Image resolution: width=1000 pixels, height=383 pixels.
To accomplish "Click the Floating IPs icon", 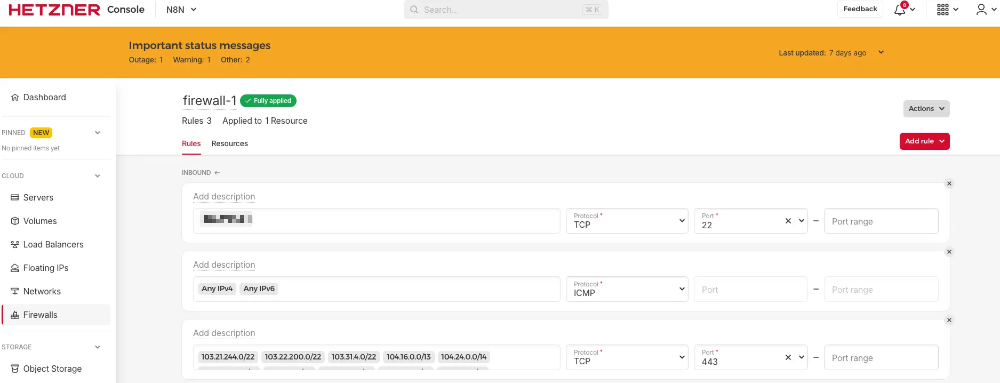I will [x=15, y=268].
